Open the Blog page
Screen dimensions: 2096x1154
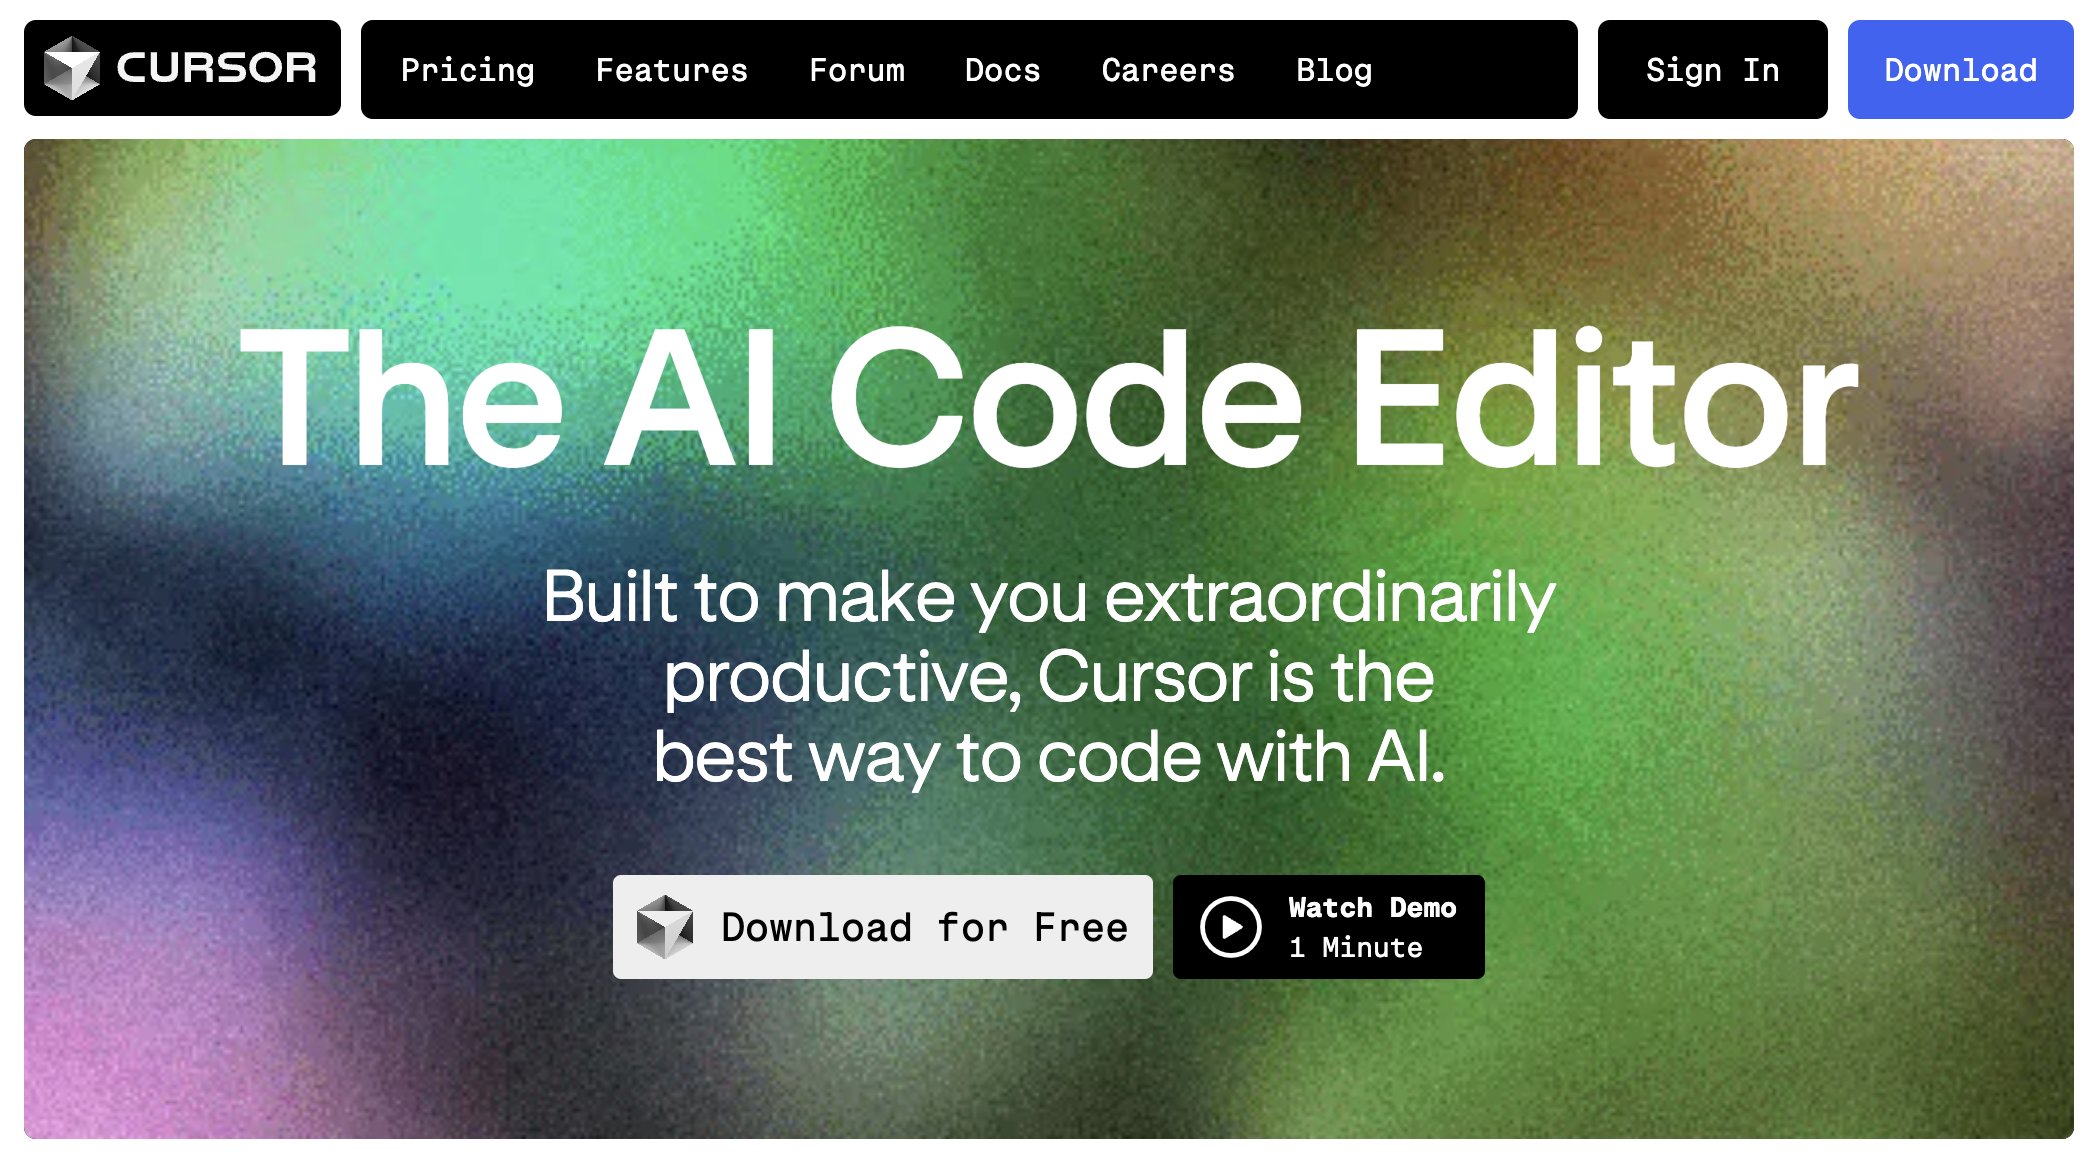tap(1334, 70)
